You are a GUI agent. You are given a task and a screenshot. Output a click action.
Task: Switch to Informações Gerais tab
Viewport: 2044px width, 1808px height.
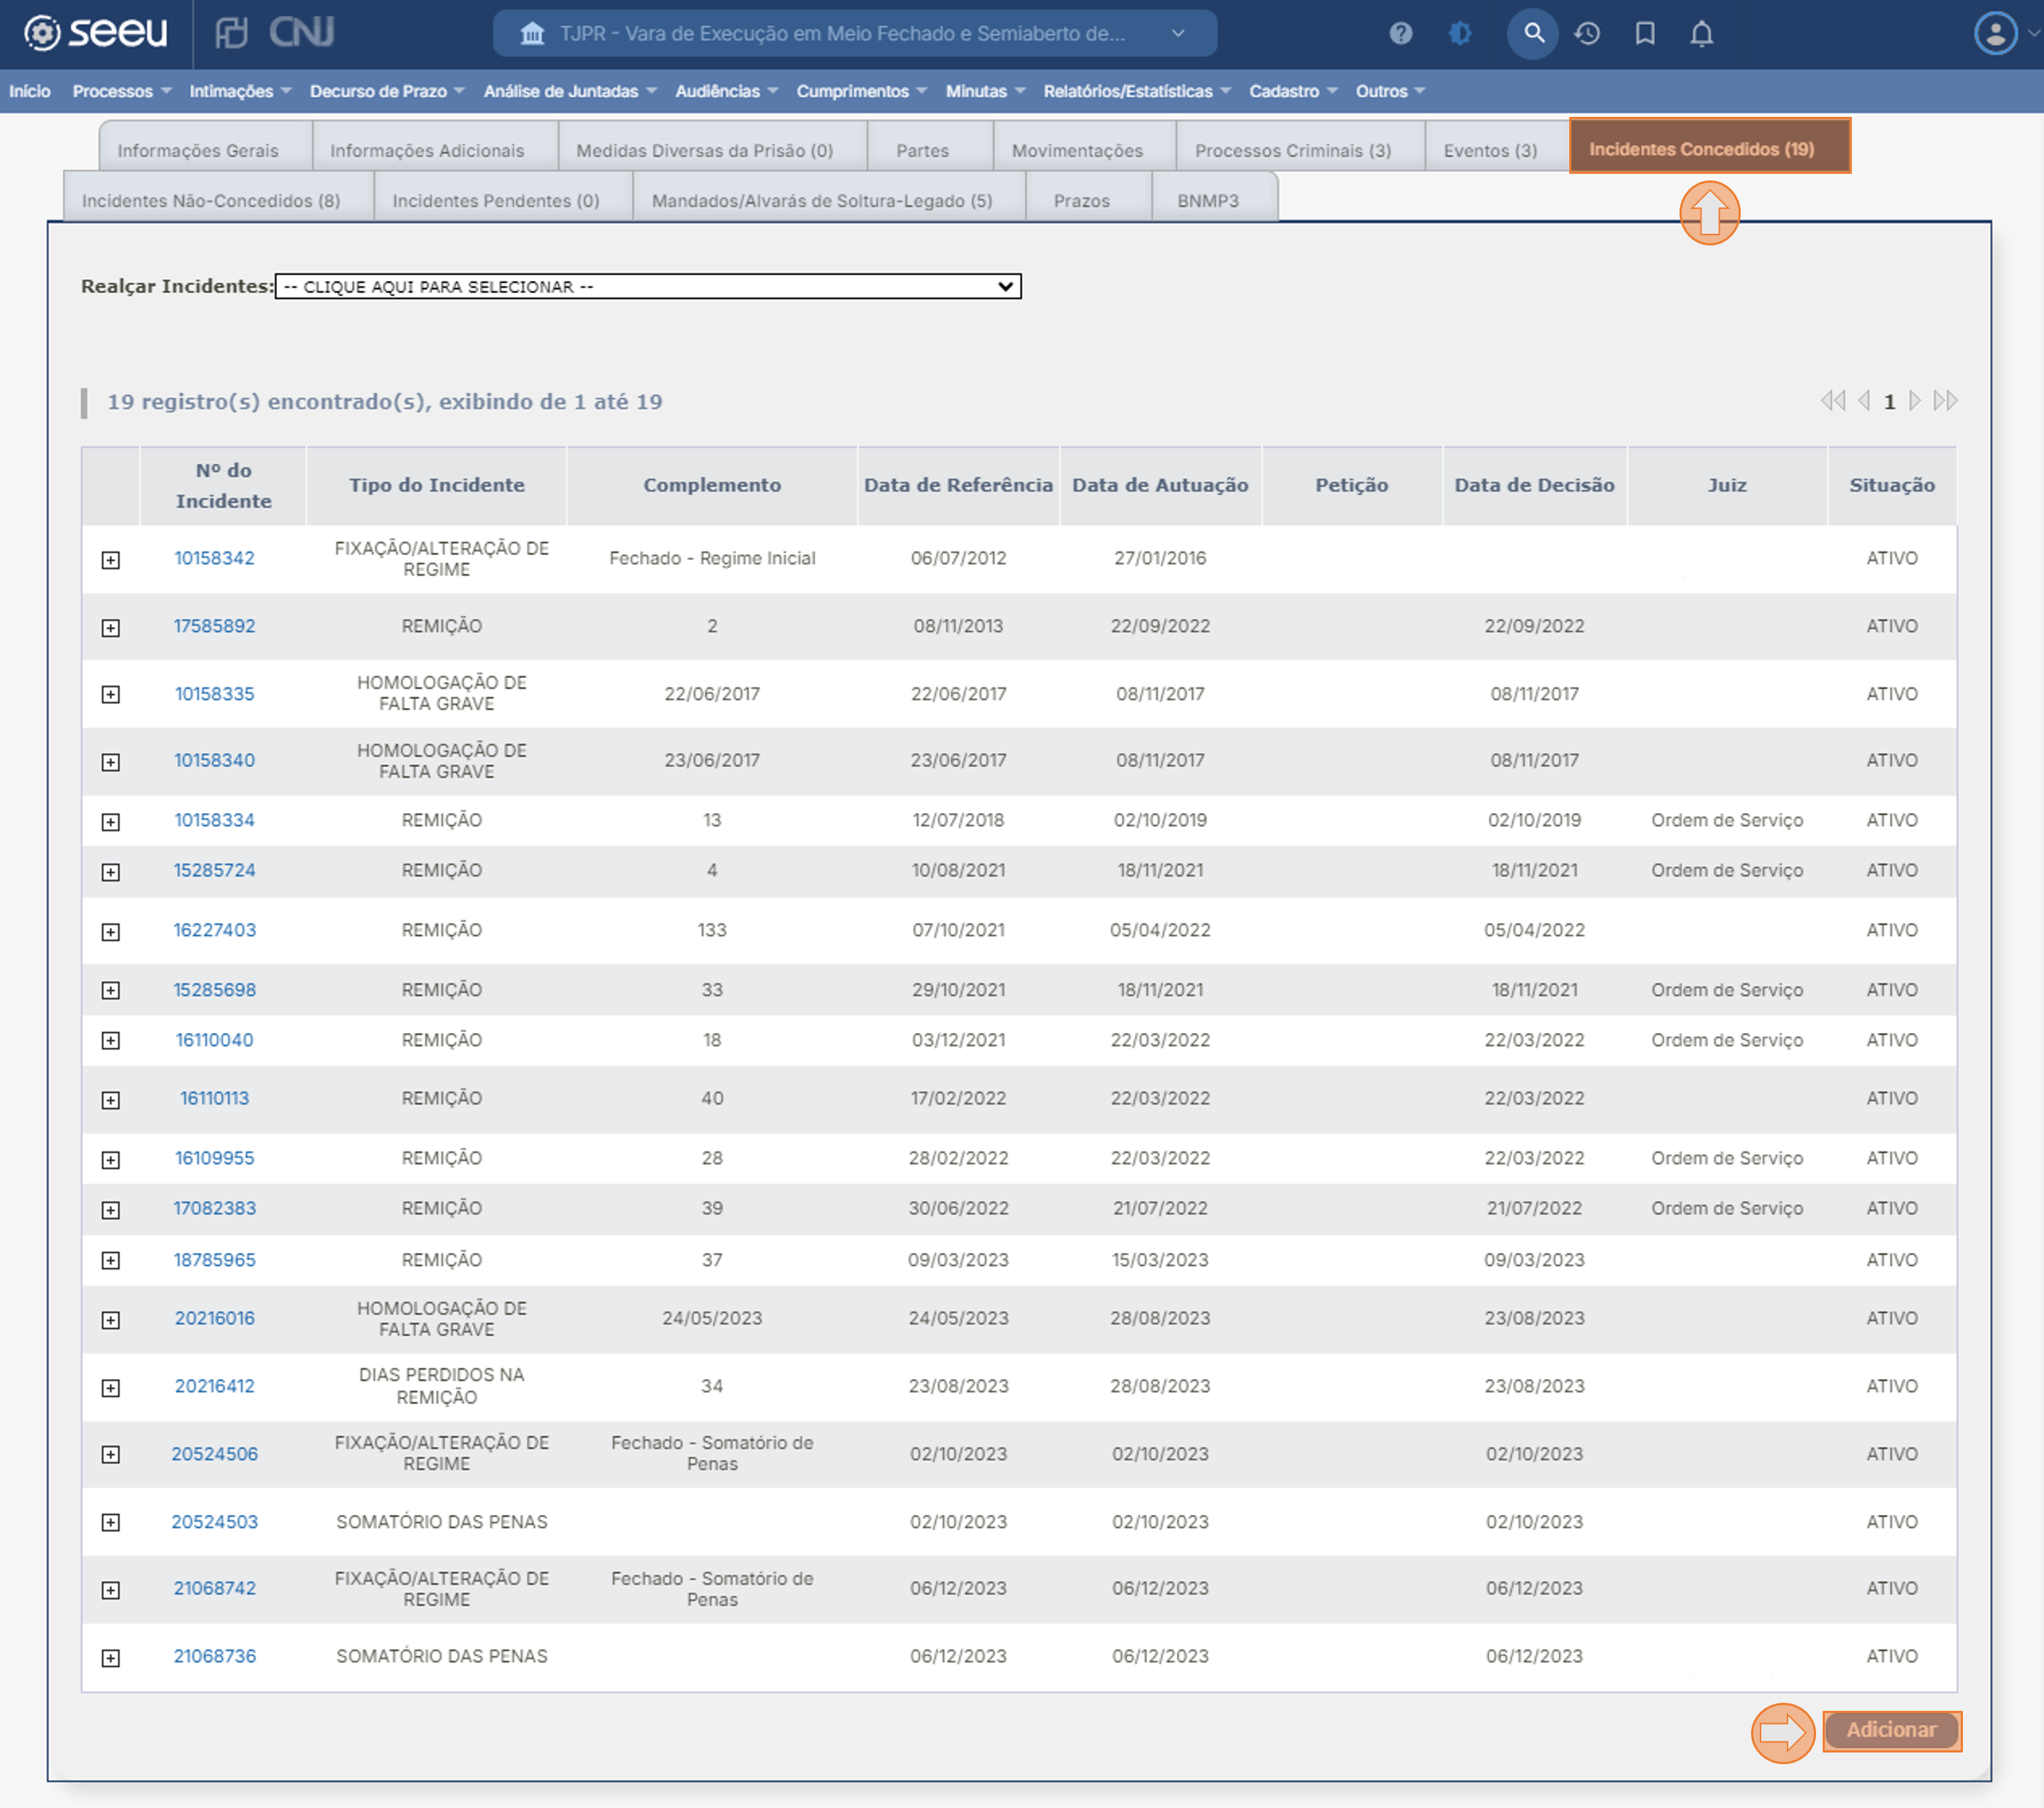tap(205, 148)
